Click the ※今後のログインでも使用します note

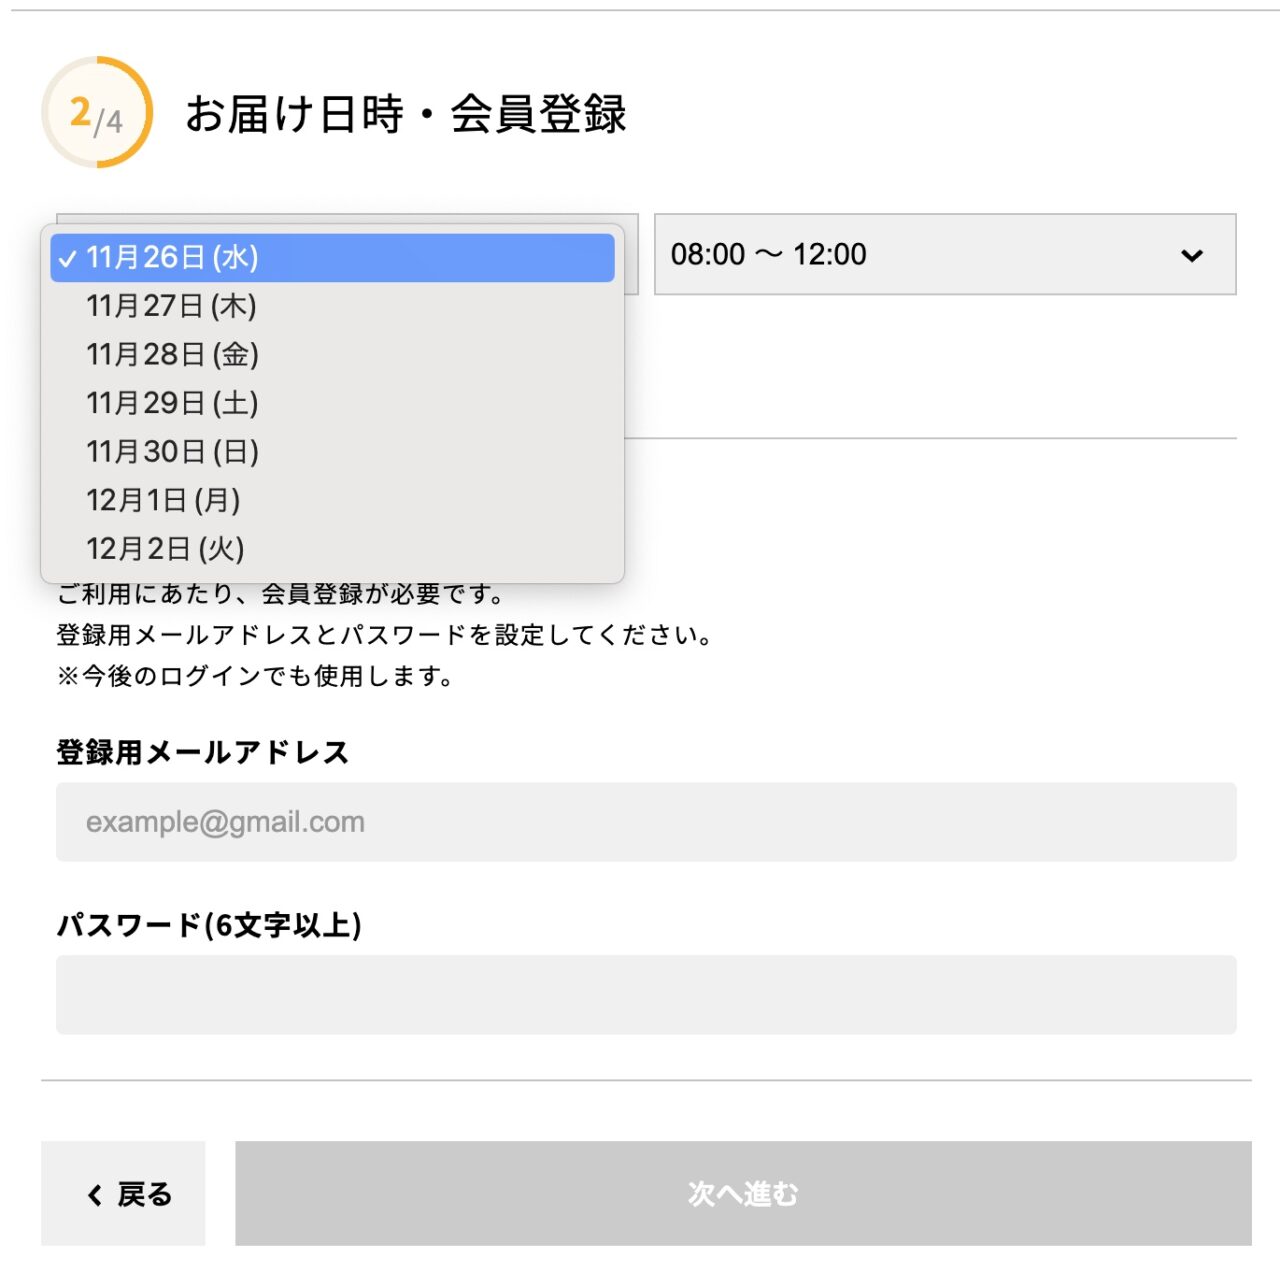(x=255, y=677)
